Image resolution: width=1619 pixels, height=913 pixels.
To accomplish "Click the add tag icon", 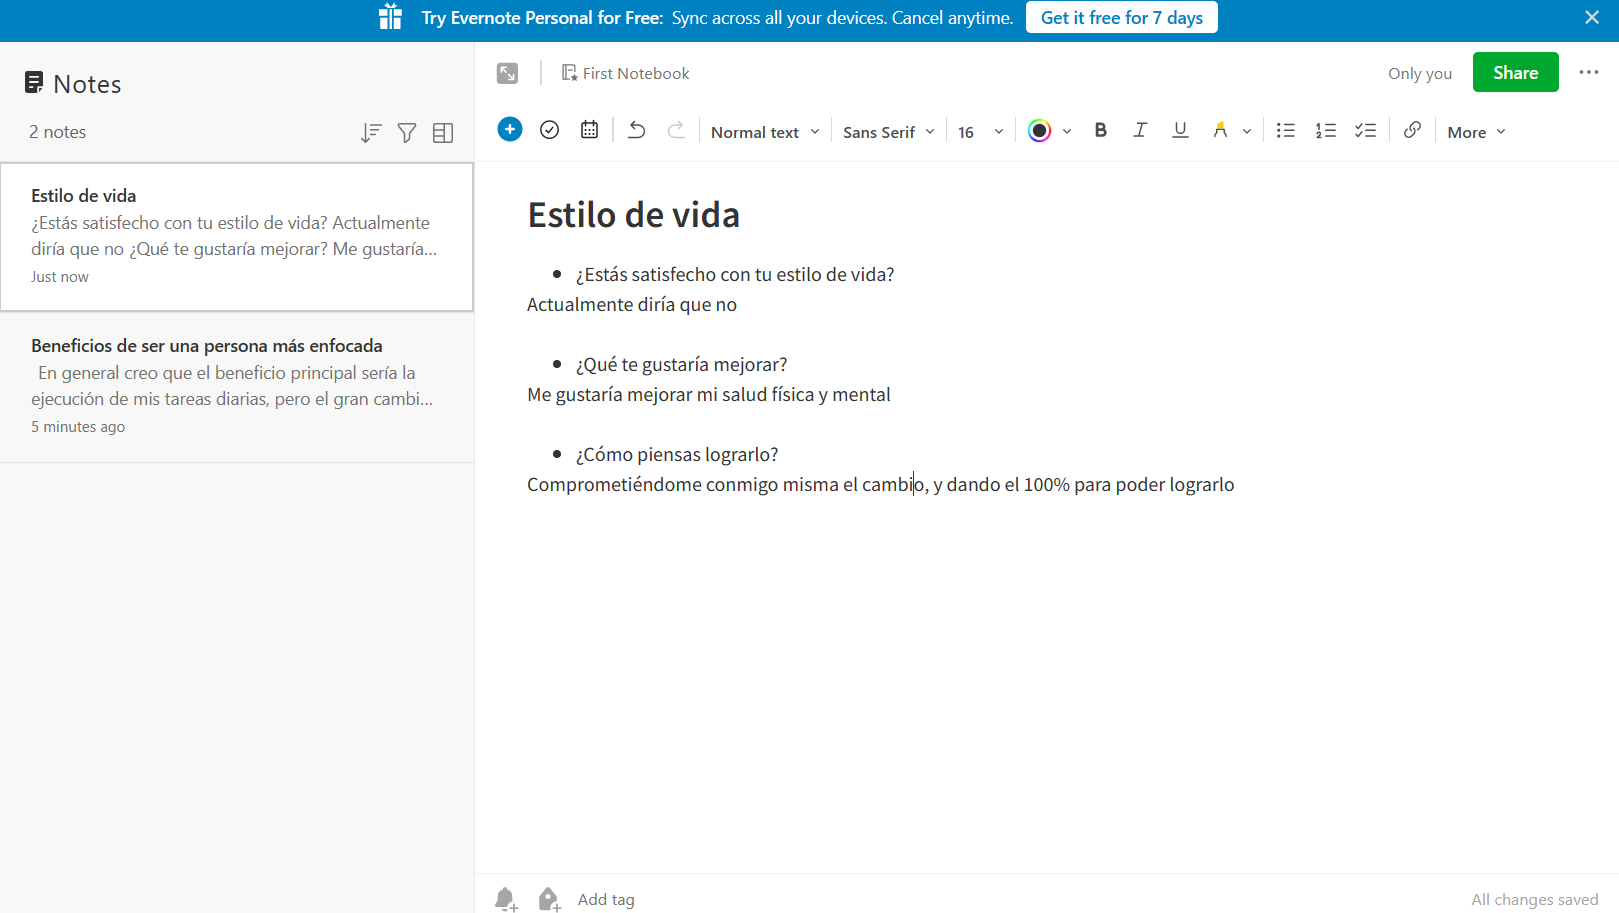I will (549, 899).
